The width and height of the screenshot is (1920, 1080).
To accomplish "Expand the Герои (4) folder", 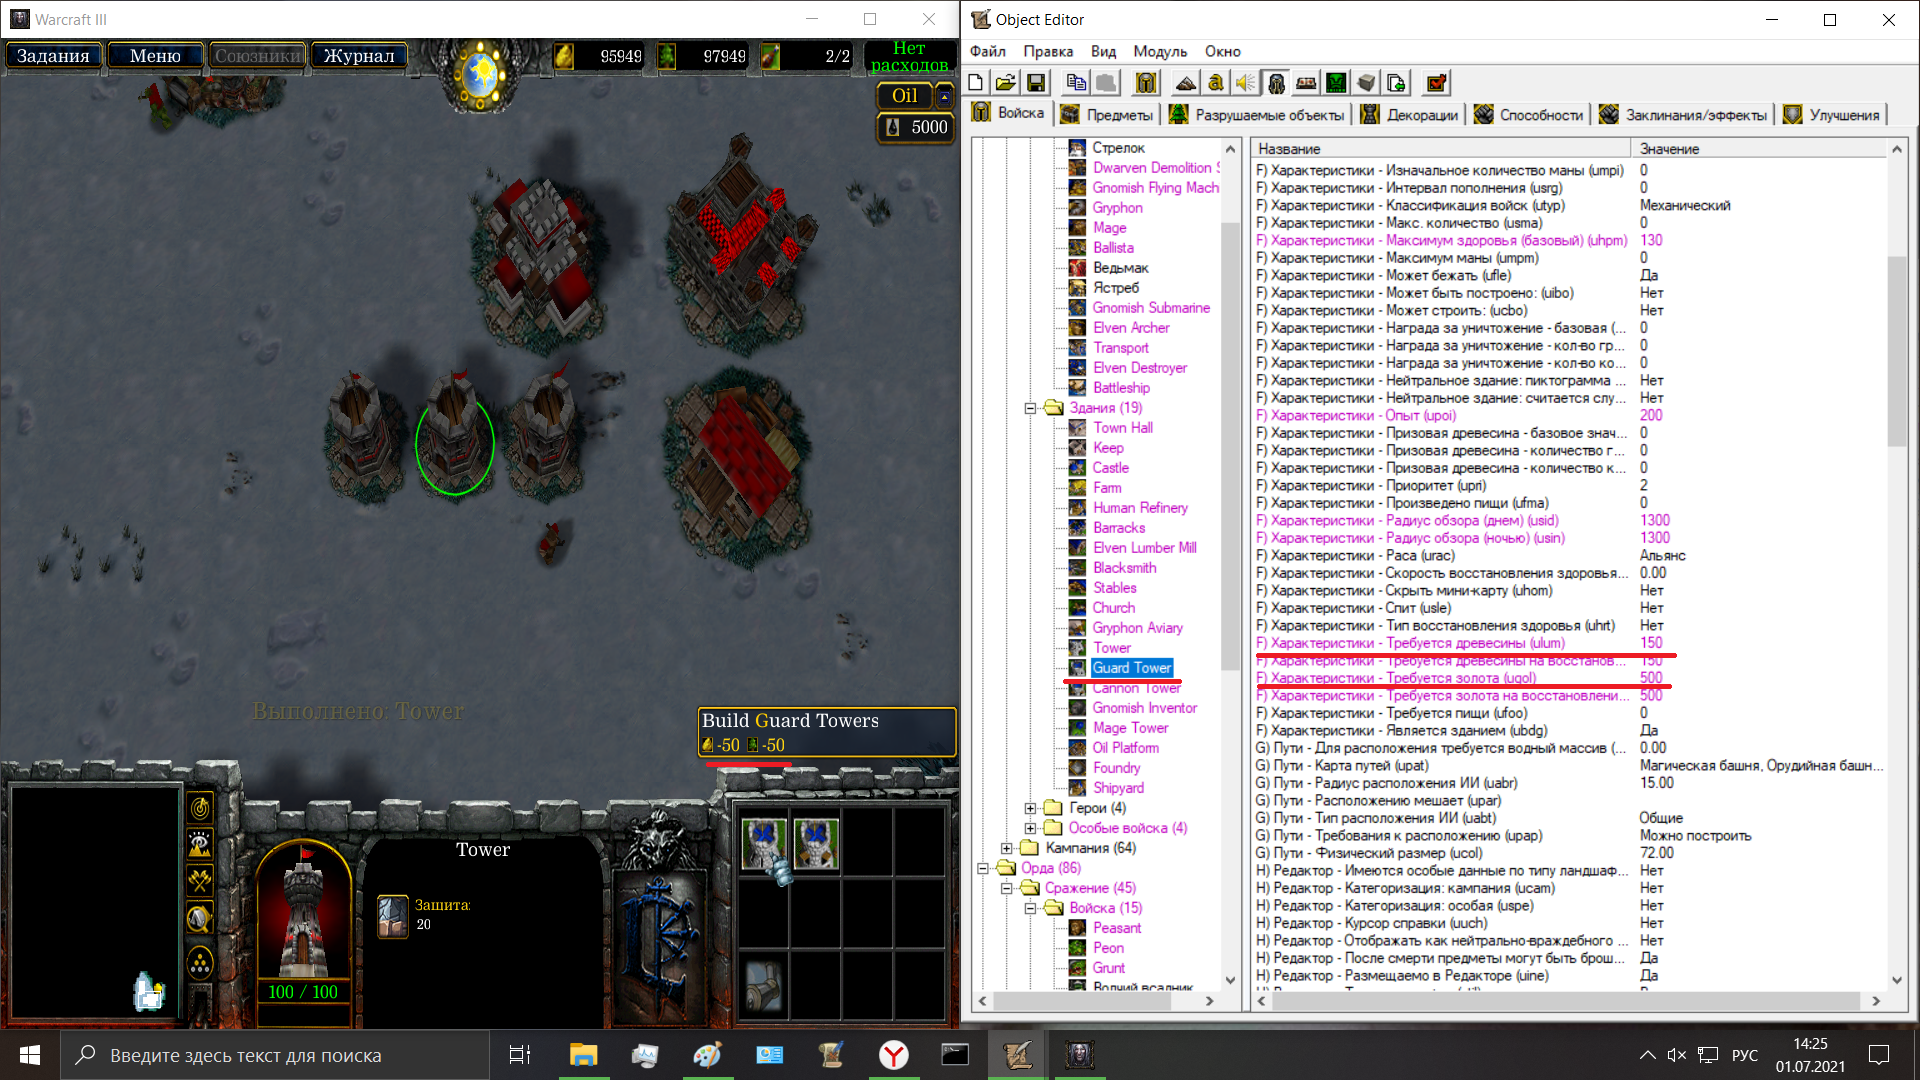I will [1030, 808].
